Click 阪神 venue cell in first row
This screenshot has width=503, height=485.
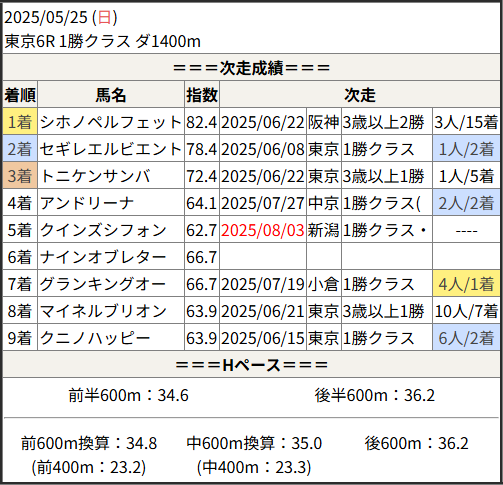click(323, 122)
